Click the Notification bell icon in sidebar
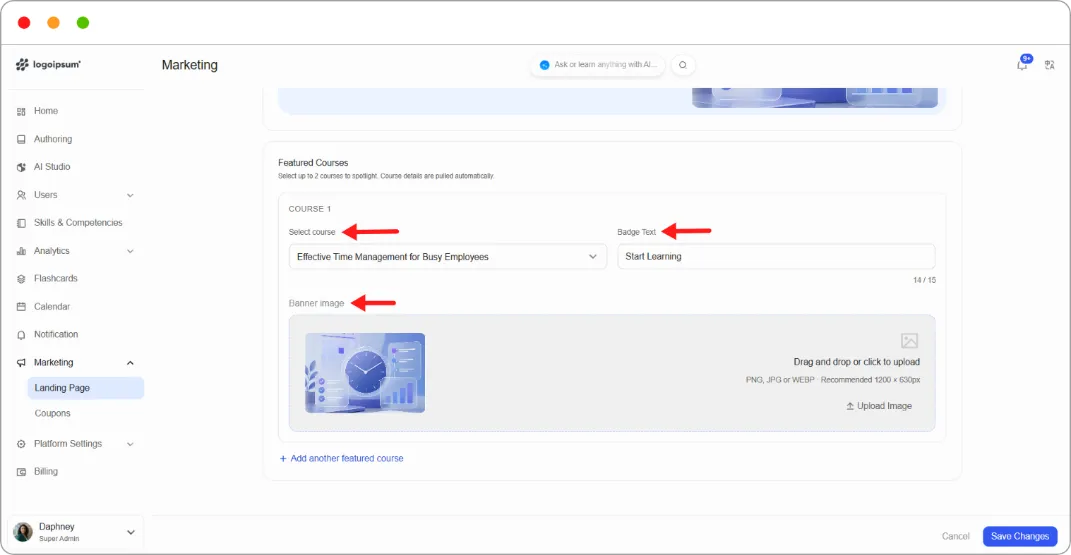Image resolution: width=1071 pixels, height=555 pixels. coord(21,335)
